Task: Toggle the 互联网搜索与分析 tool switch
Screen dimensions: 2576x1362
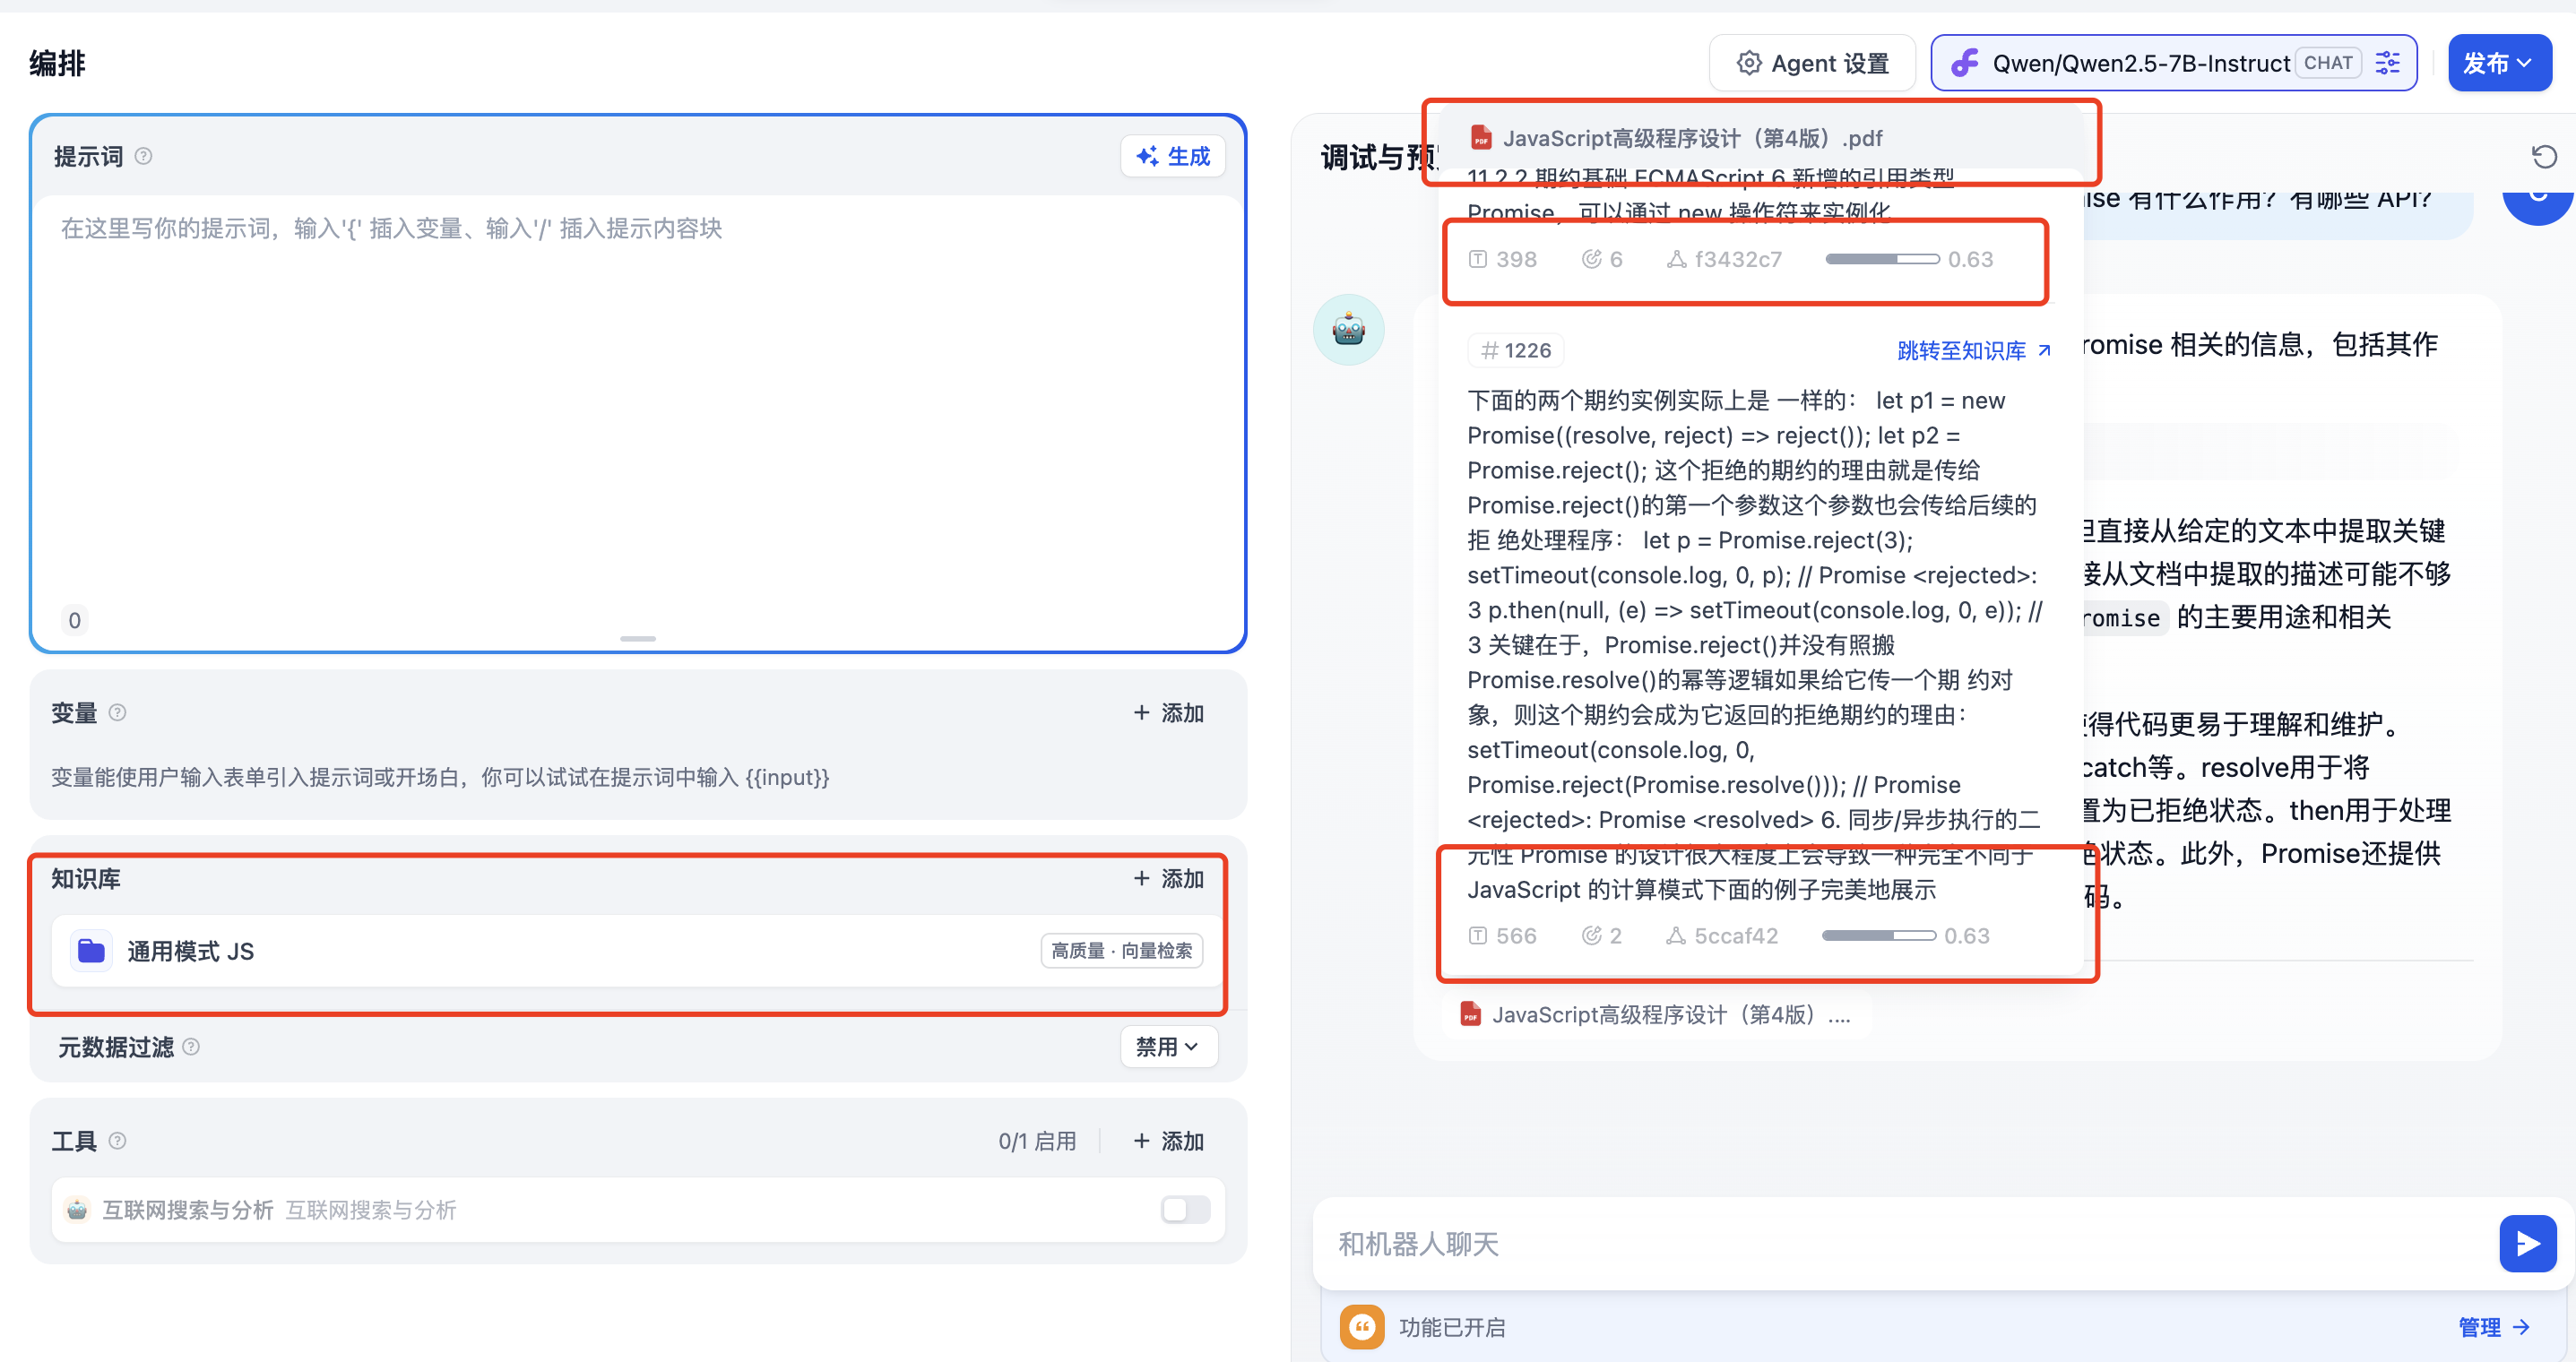Action: tap(1185, 1209)
